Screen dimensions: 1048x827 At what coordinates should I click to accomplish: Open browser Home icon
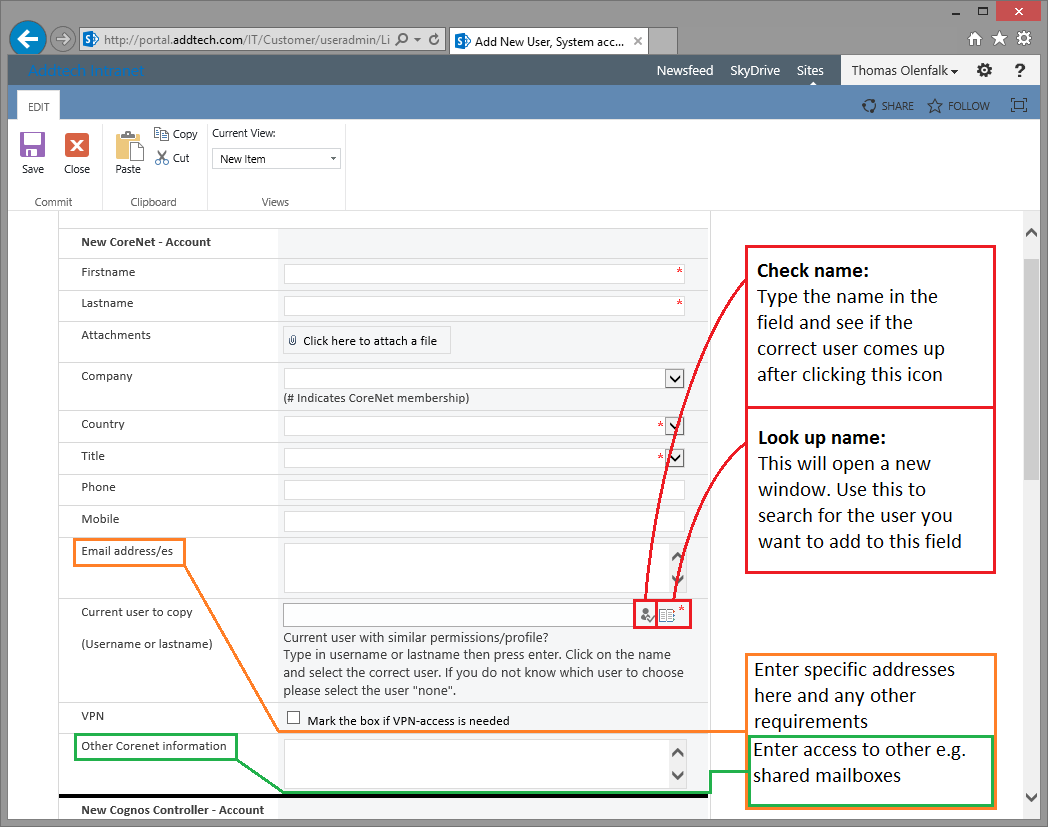[975, 39]
